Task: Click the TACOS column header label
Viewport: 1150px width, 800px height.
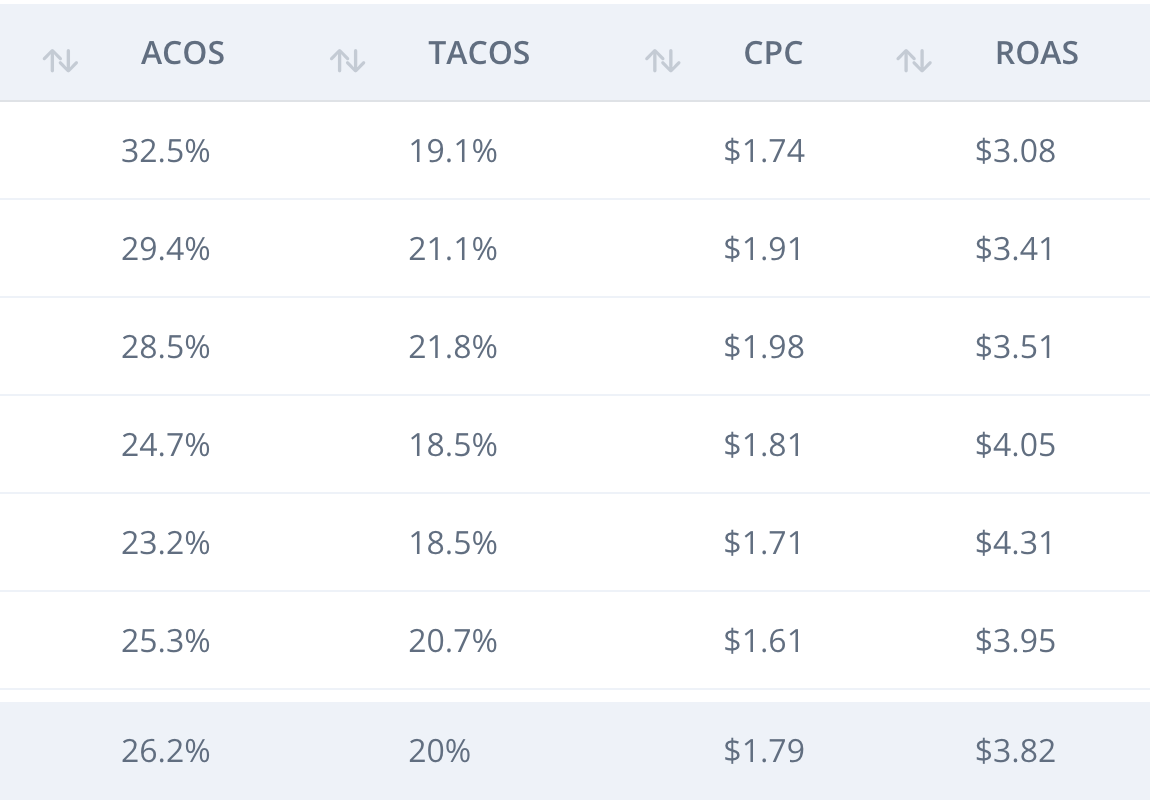Action: pos(479,53)
